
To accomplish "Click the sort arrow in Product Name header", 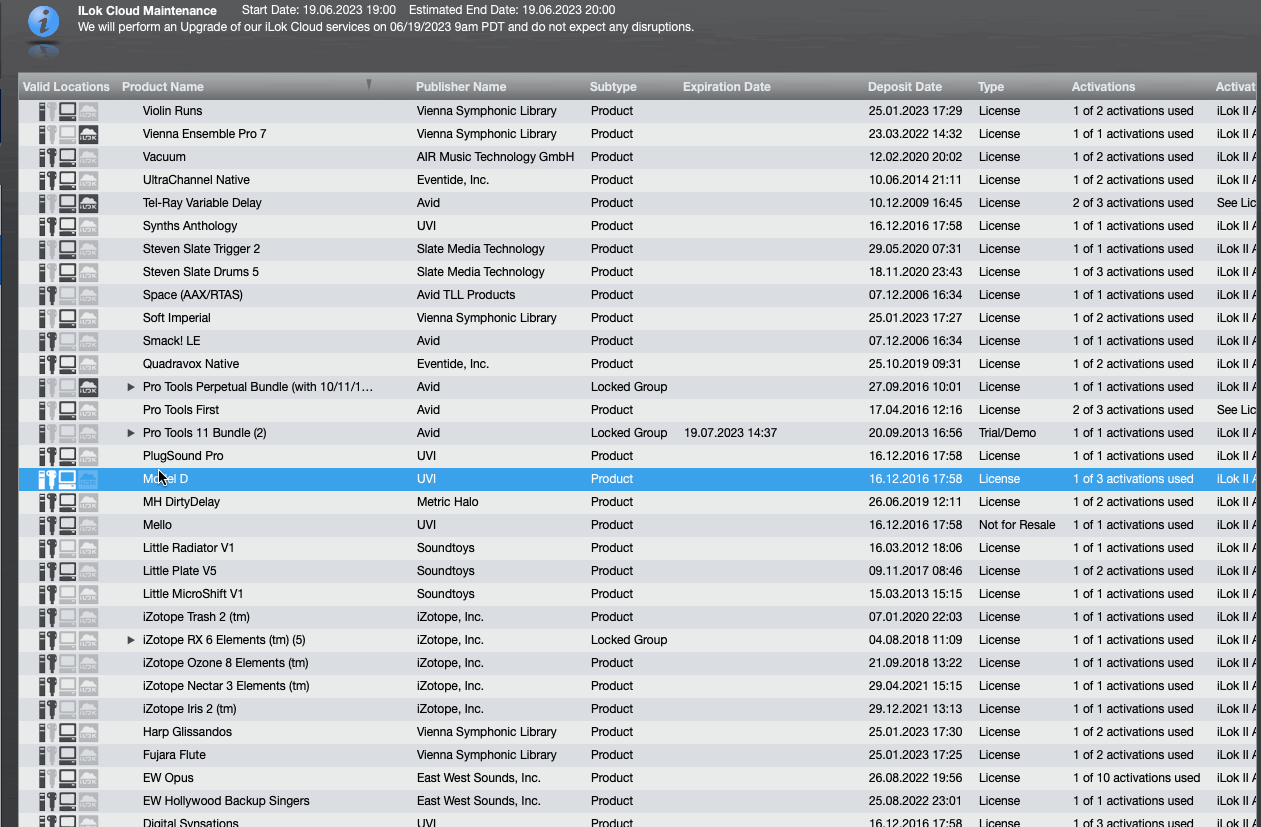I will (369, 85).
